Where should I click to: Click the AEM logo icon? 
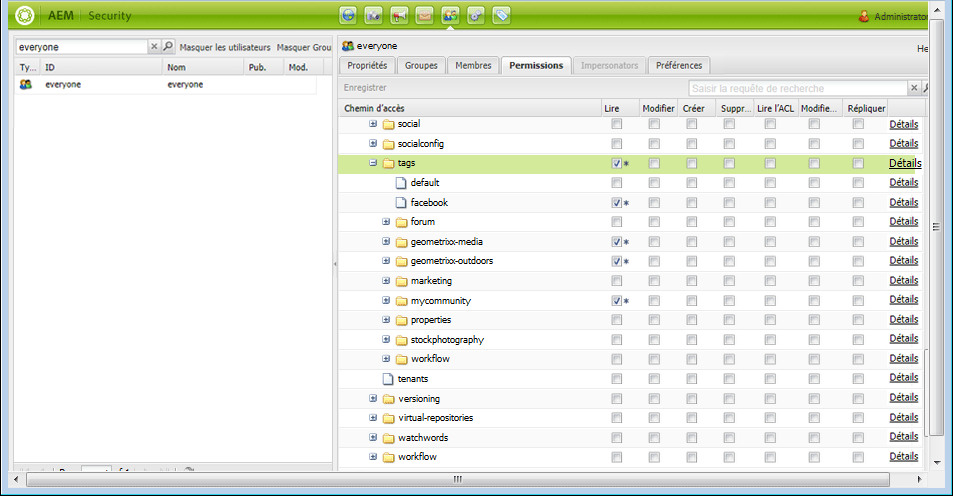tap(25, 15)
